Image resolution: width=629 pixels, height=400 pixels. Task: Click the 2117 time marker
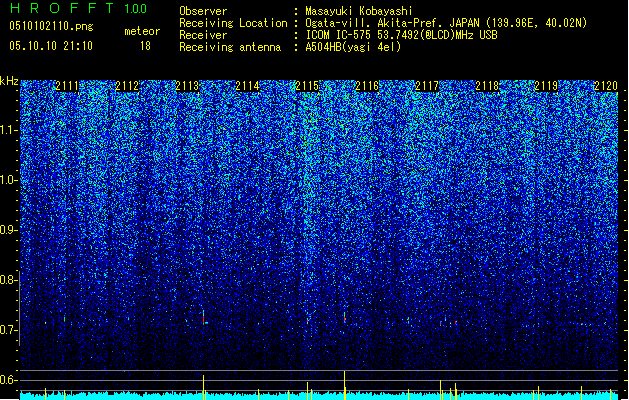427,86
